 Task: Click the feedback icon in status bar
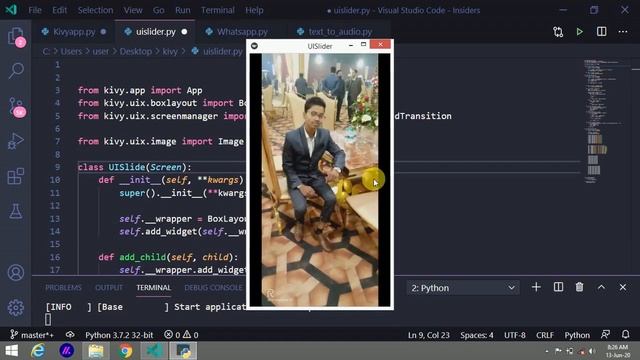(x=605, y=335)
